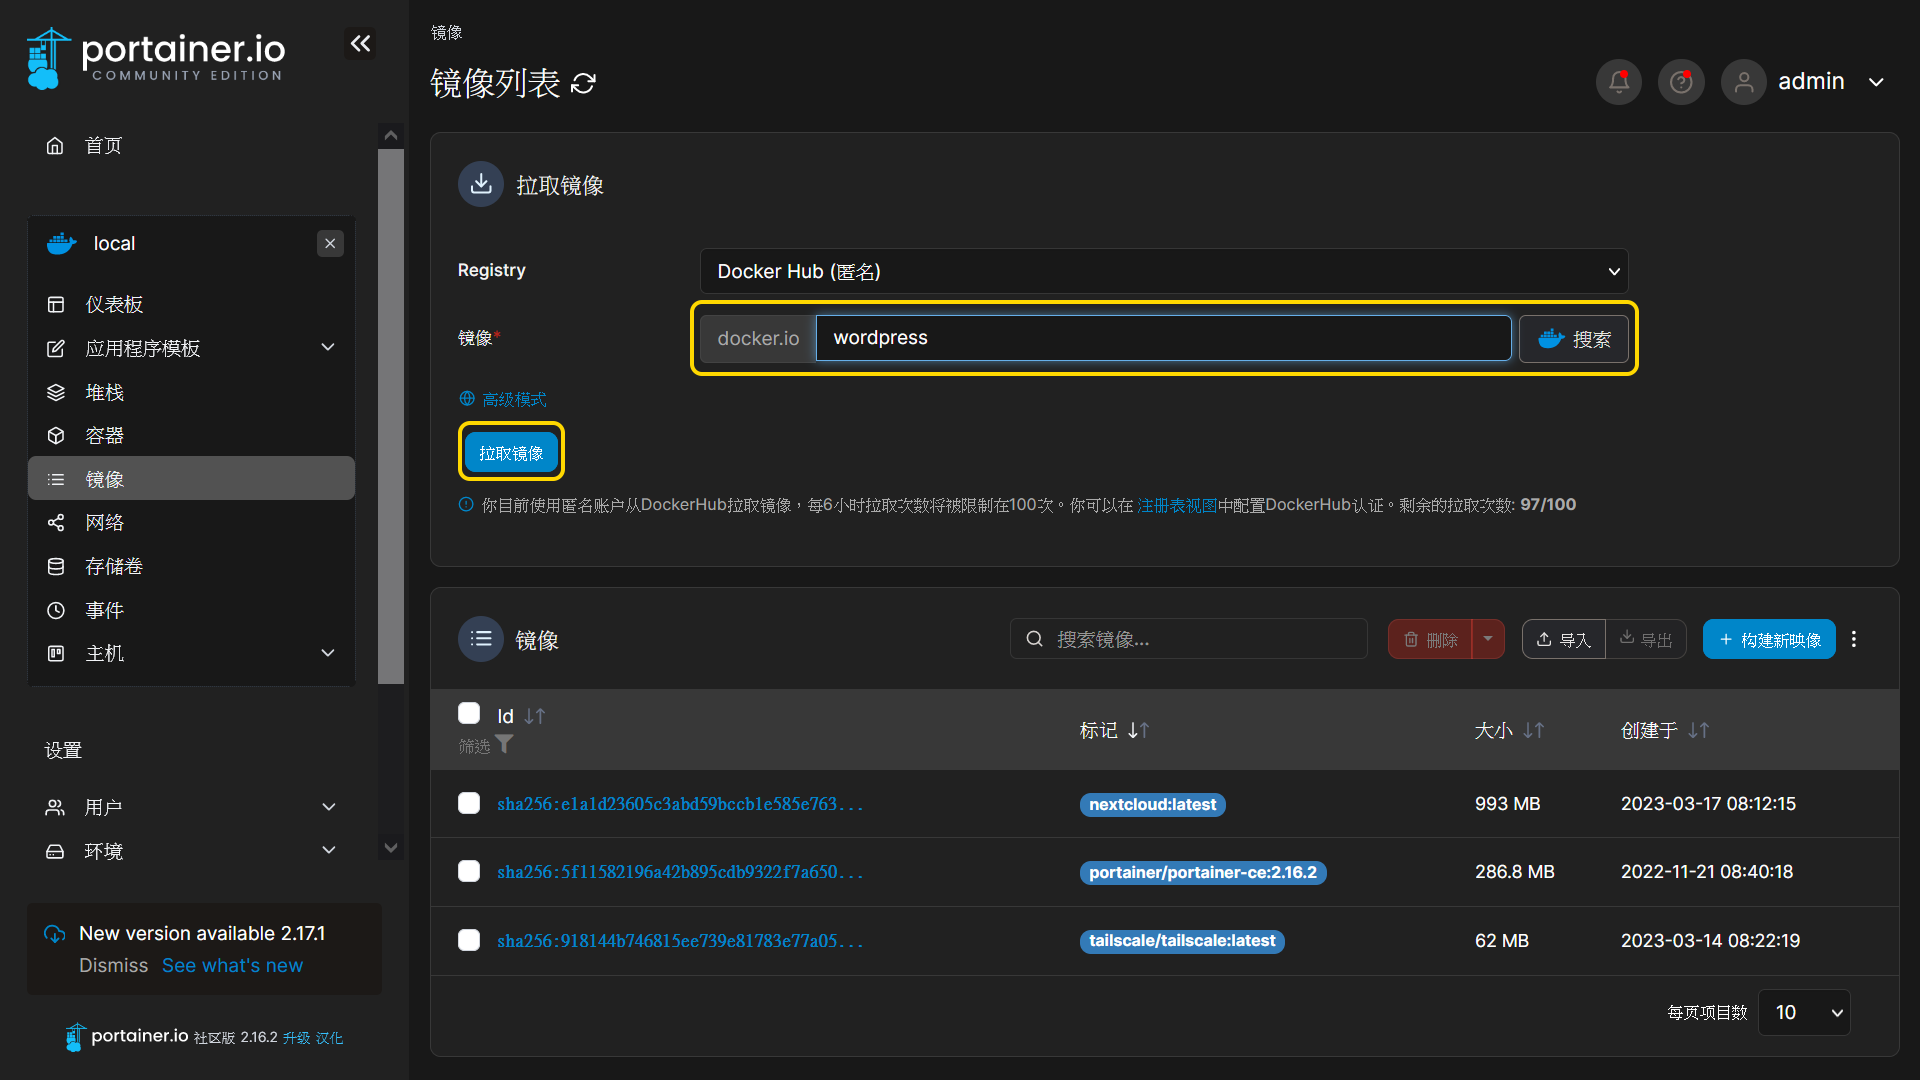Open the 删除 split-button arrow

pos(1488,639)
